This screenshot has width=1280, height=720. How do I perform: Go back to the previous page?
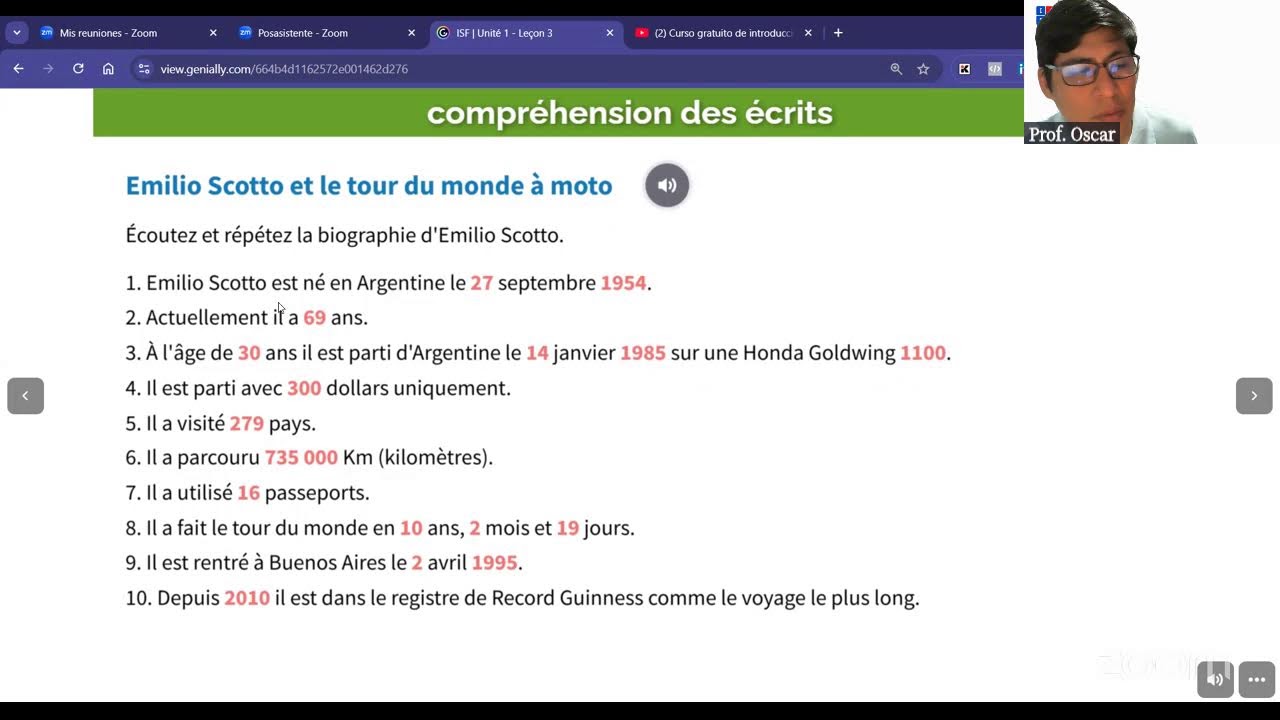(x=18, y=69)
